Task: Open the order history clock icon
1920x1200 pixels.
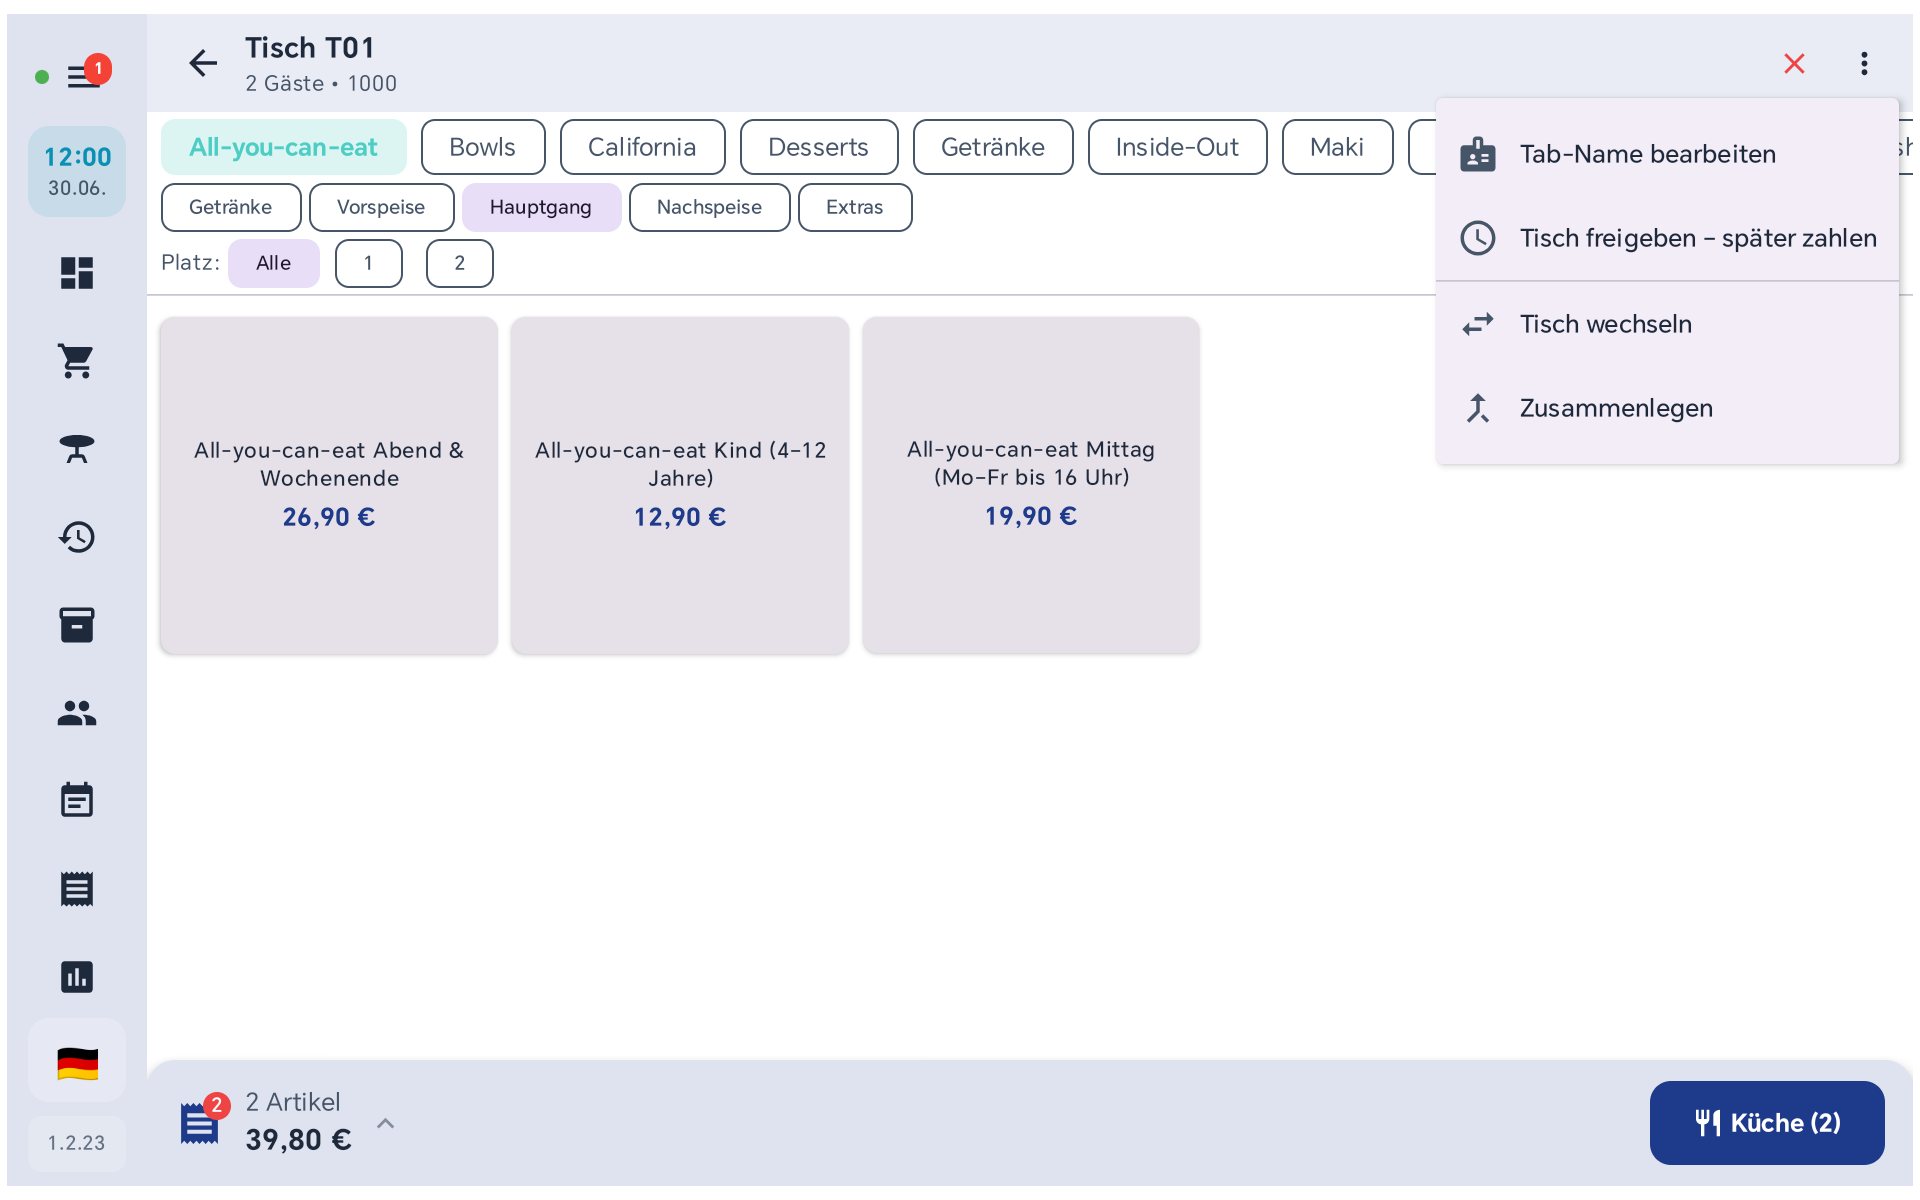Action: tap(77, 537)
